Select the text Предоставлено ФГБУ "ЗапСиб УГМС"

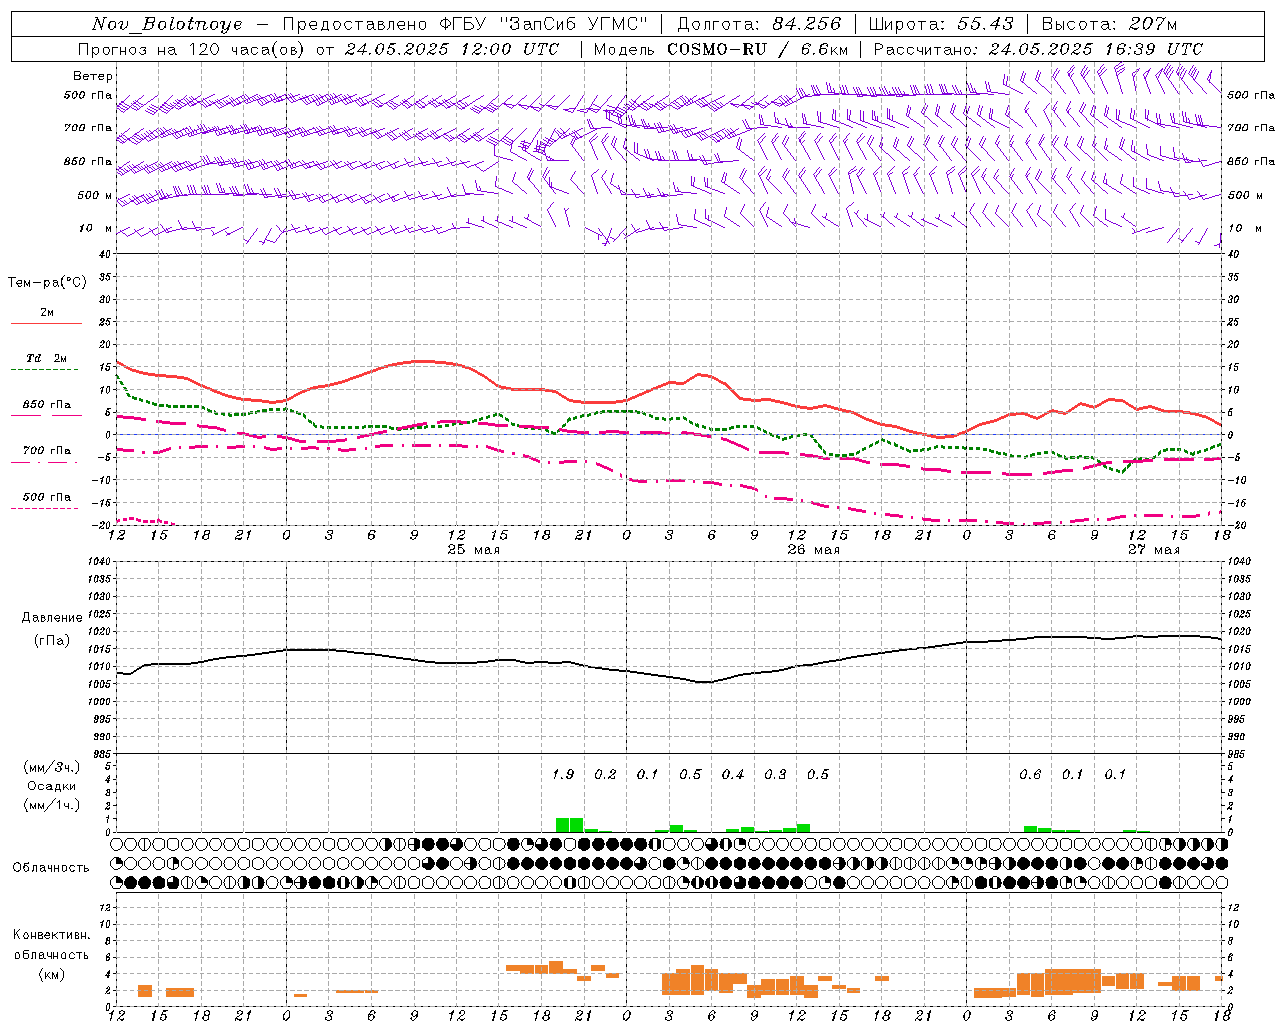click(466, 24)
